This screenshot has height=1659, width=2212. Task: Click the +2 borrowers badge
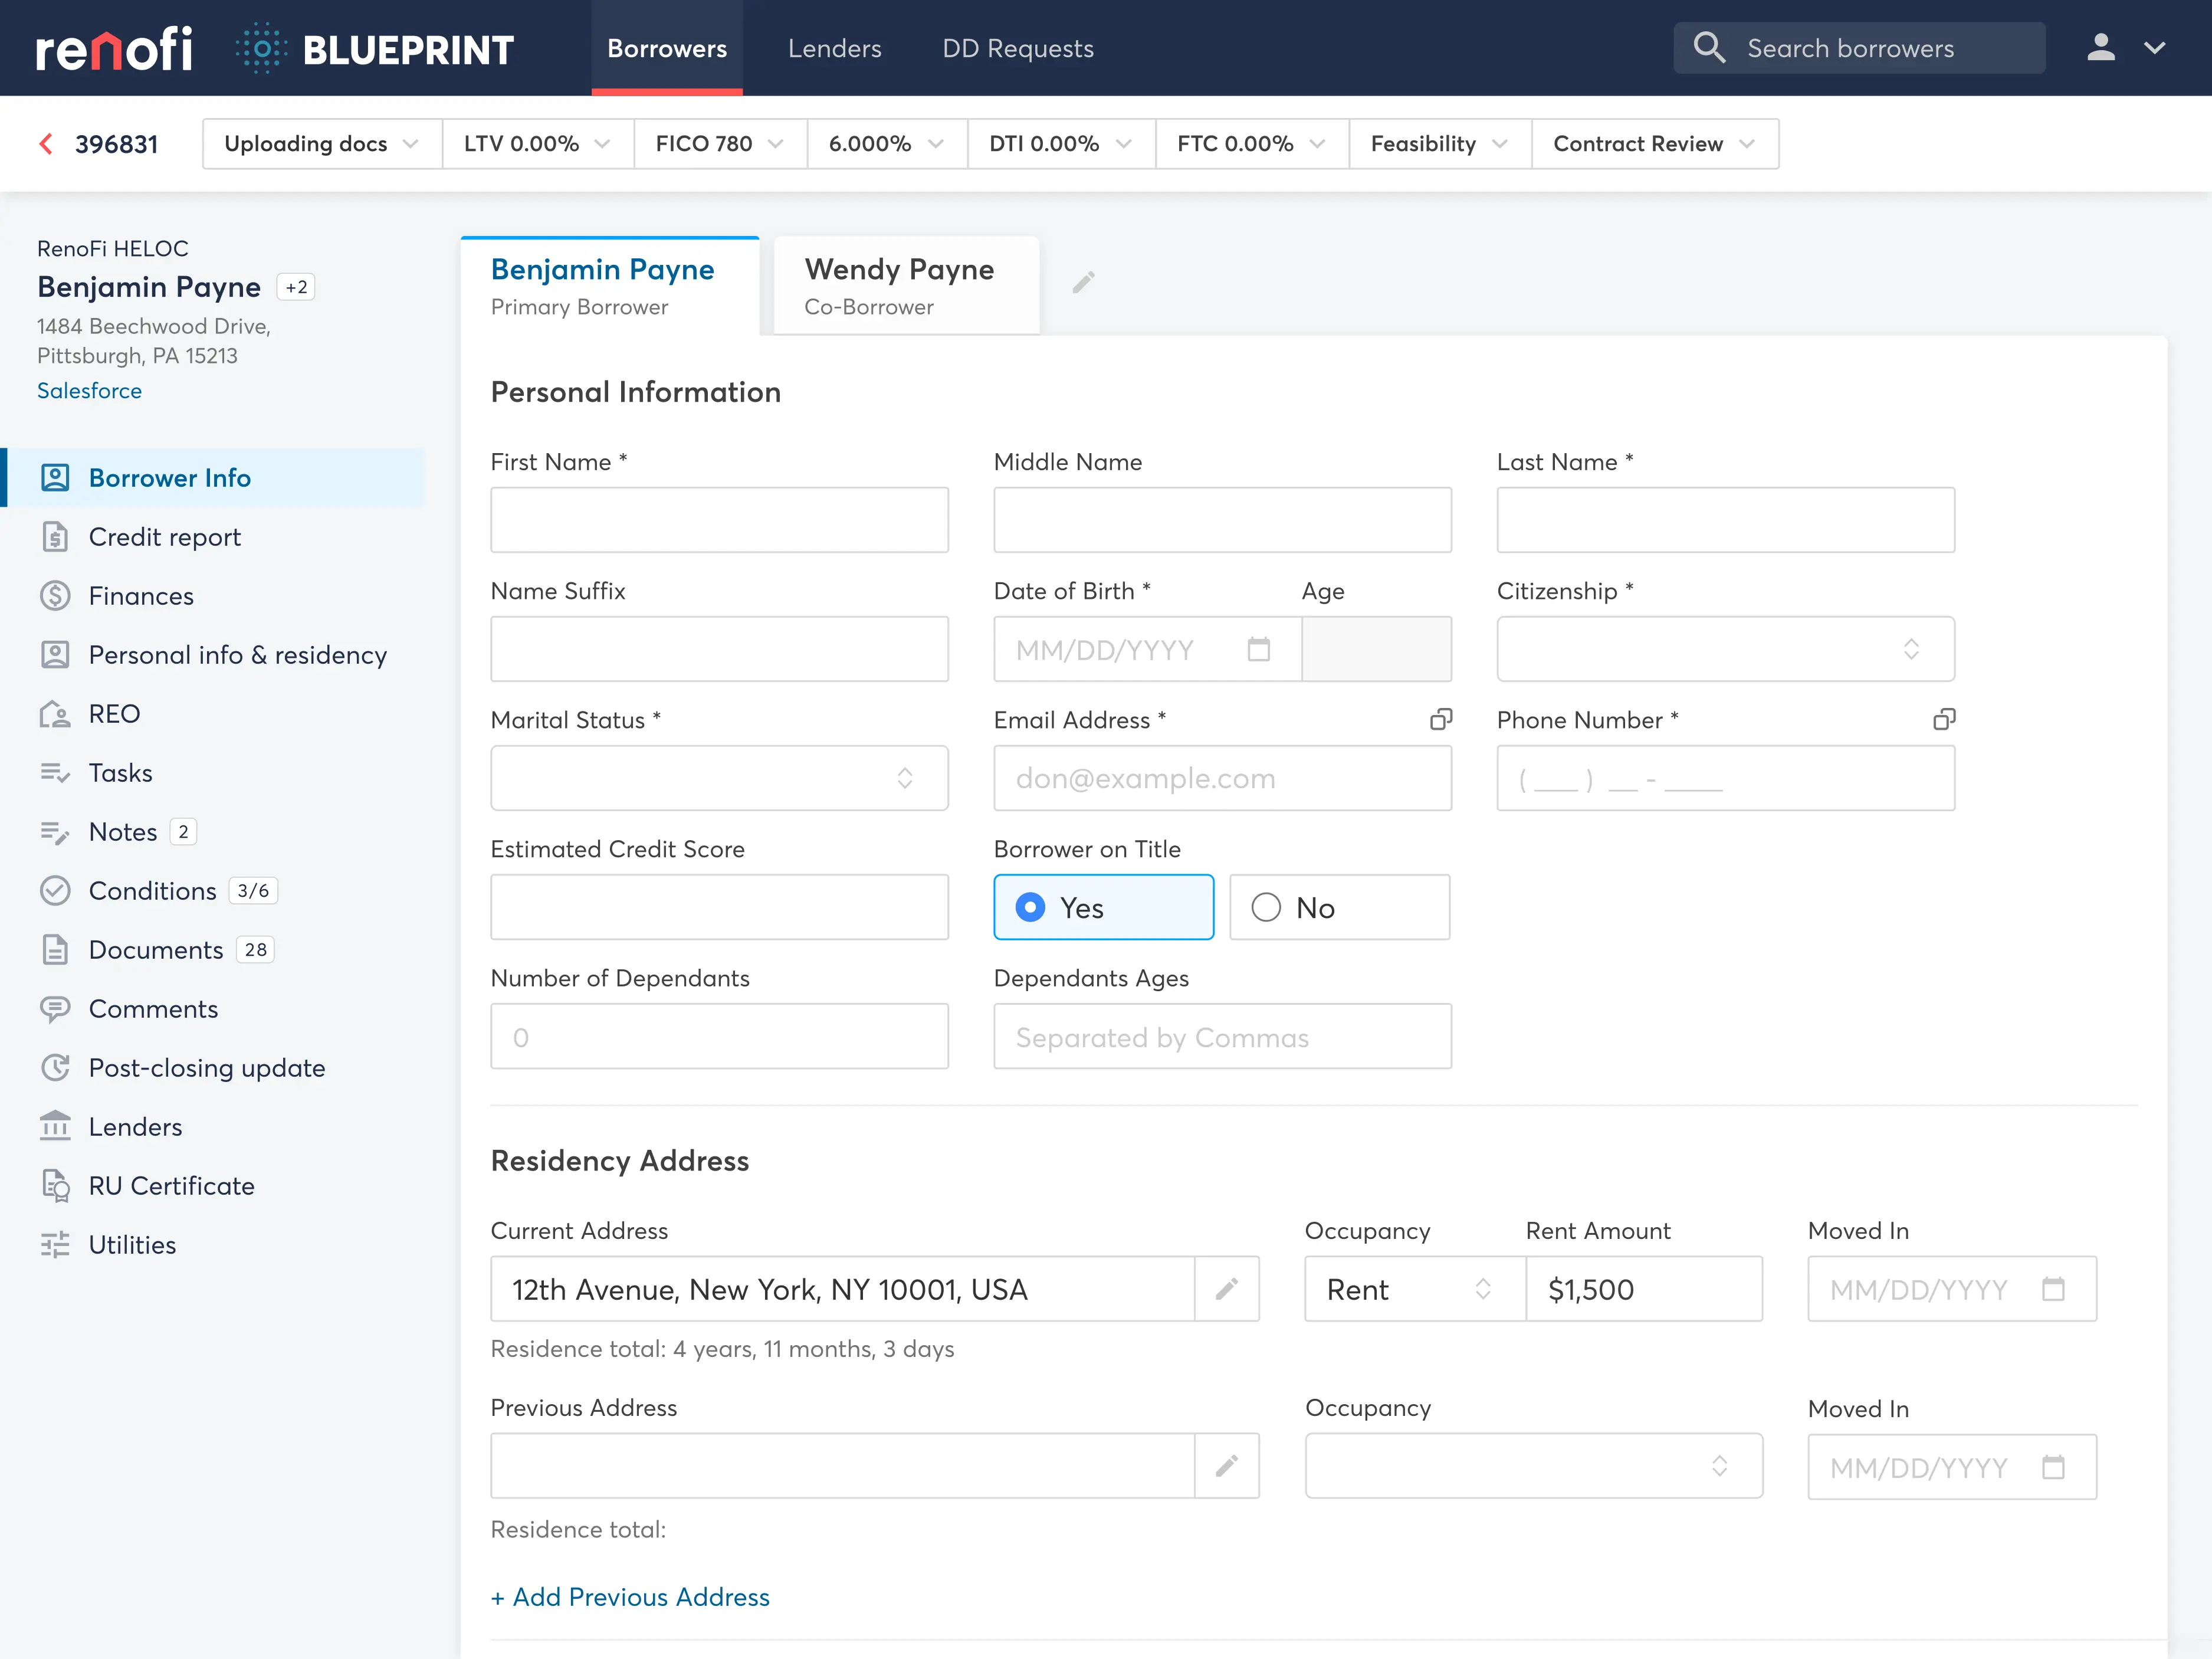296,287
